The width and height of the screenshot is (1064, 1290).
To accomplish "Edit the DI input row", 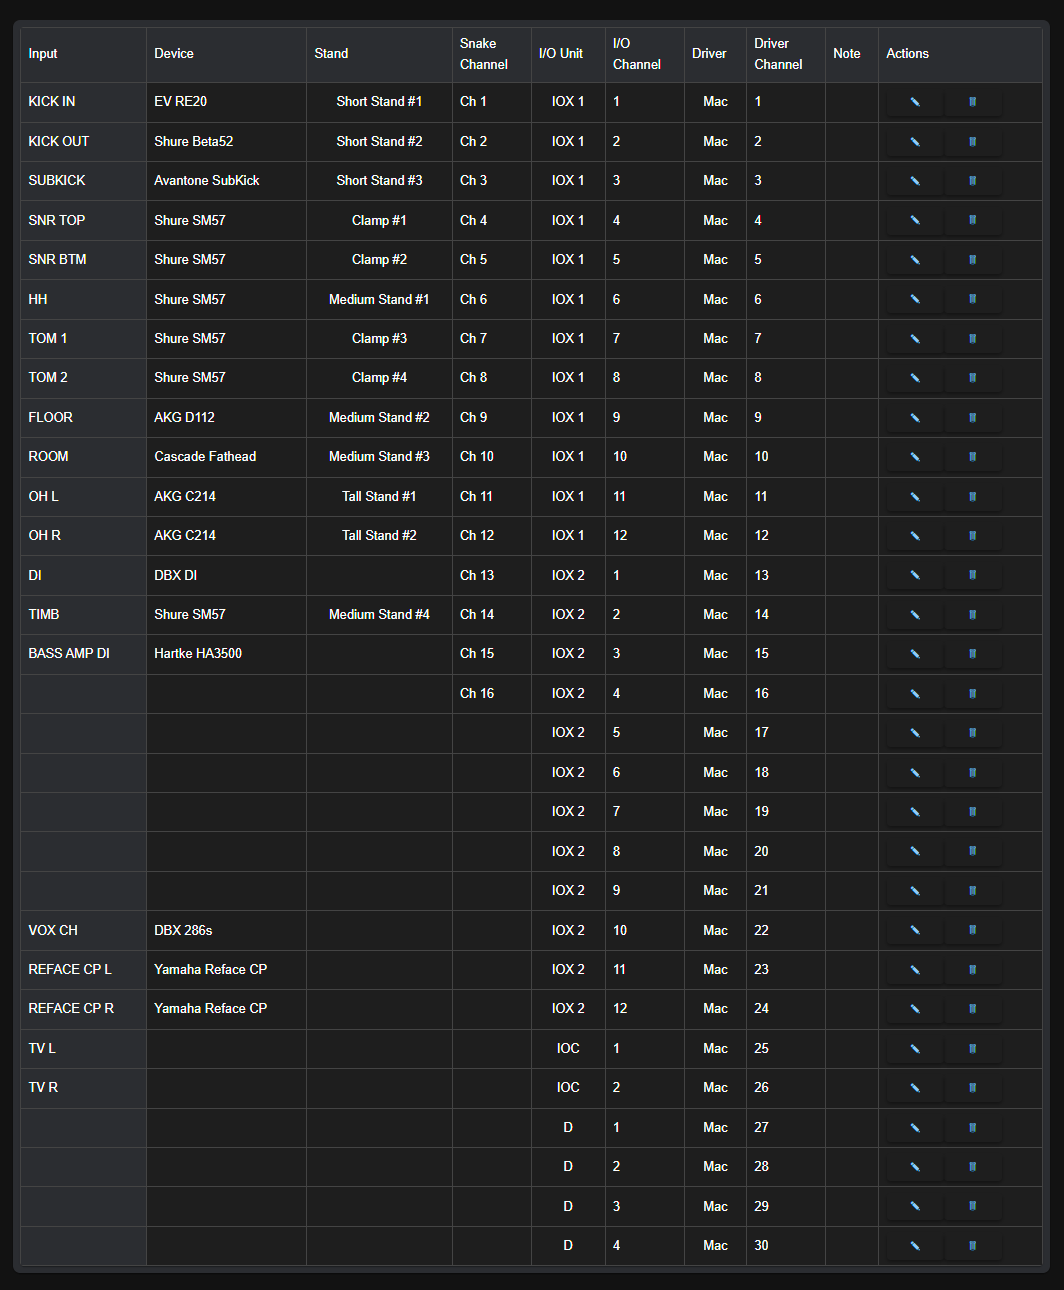I will tap(913, 575).
